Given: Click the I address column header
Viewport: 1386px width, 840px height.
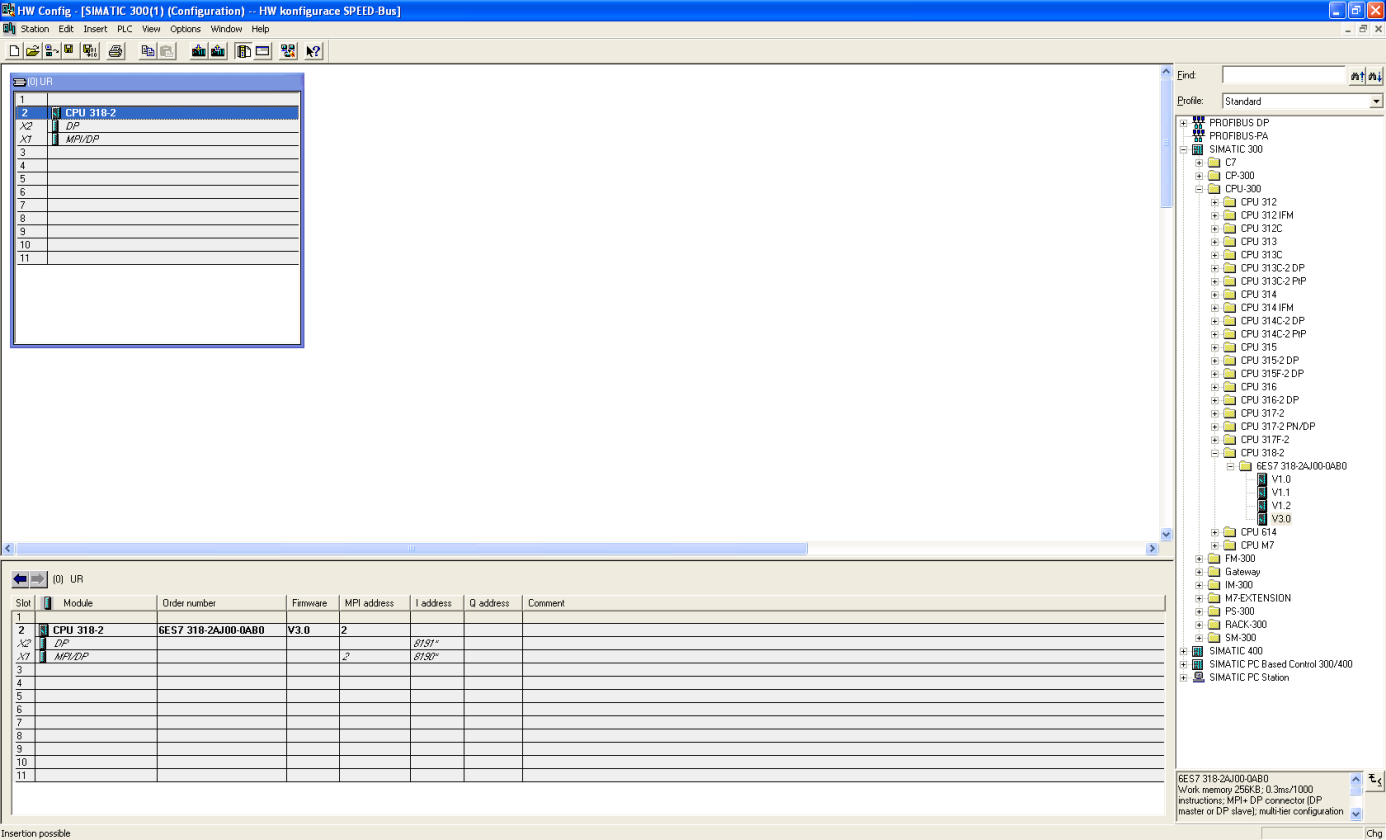Looking at the screenshot, I should [x=437, y=603].
